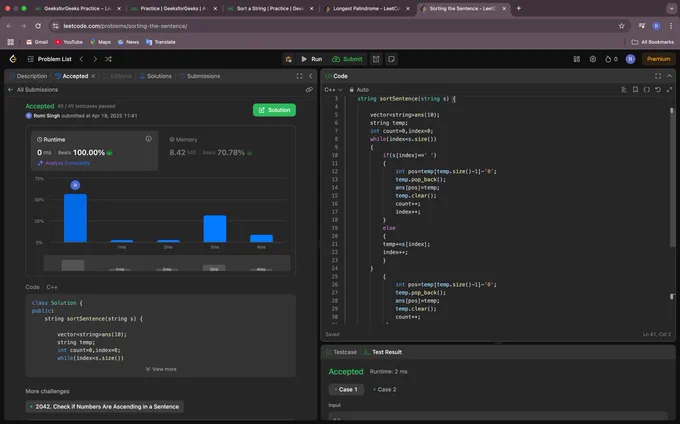Screen dimensions: 680x424
Task: Select the Accepted tab
Action: (72, 76)
